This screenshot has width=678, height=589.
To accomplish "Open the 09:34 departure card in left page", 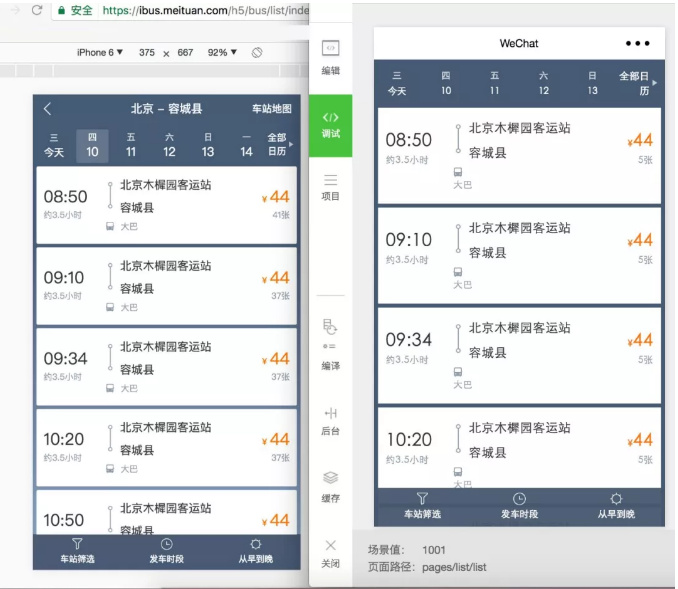I will (166, 367).
